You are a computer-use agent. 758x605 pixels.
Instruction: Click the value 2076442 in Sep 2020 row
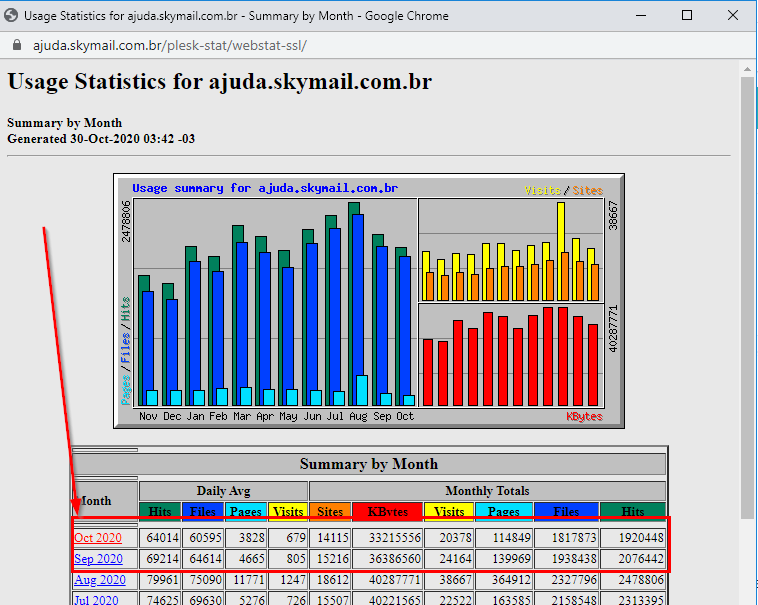(641, 559)
